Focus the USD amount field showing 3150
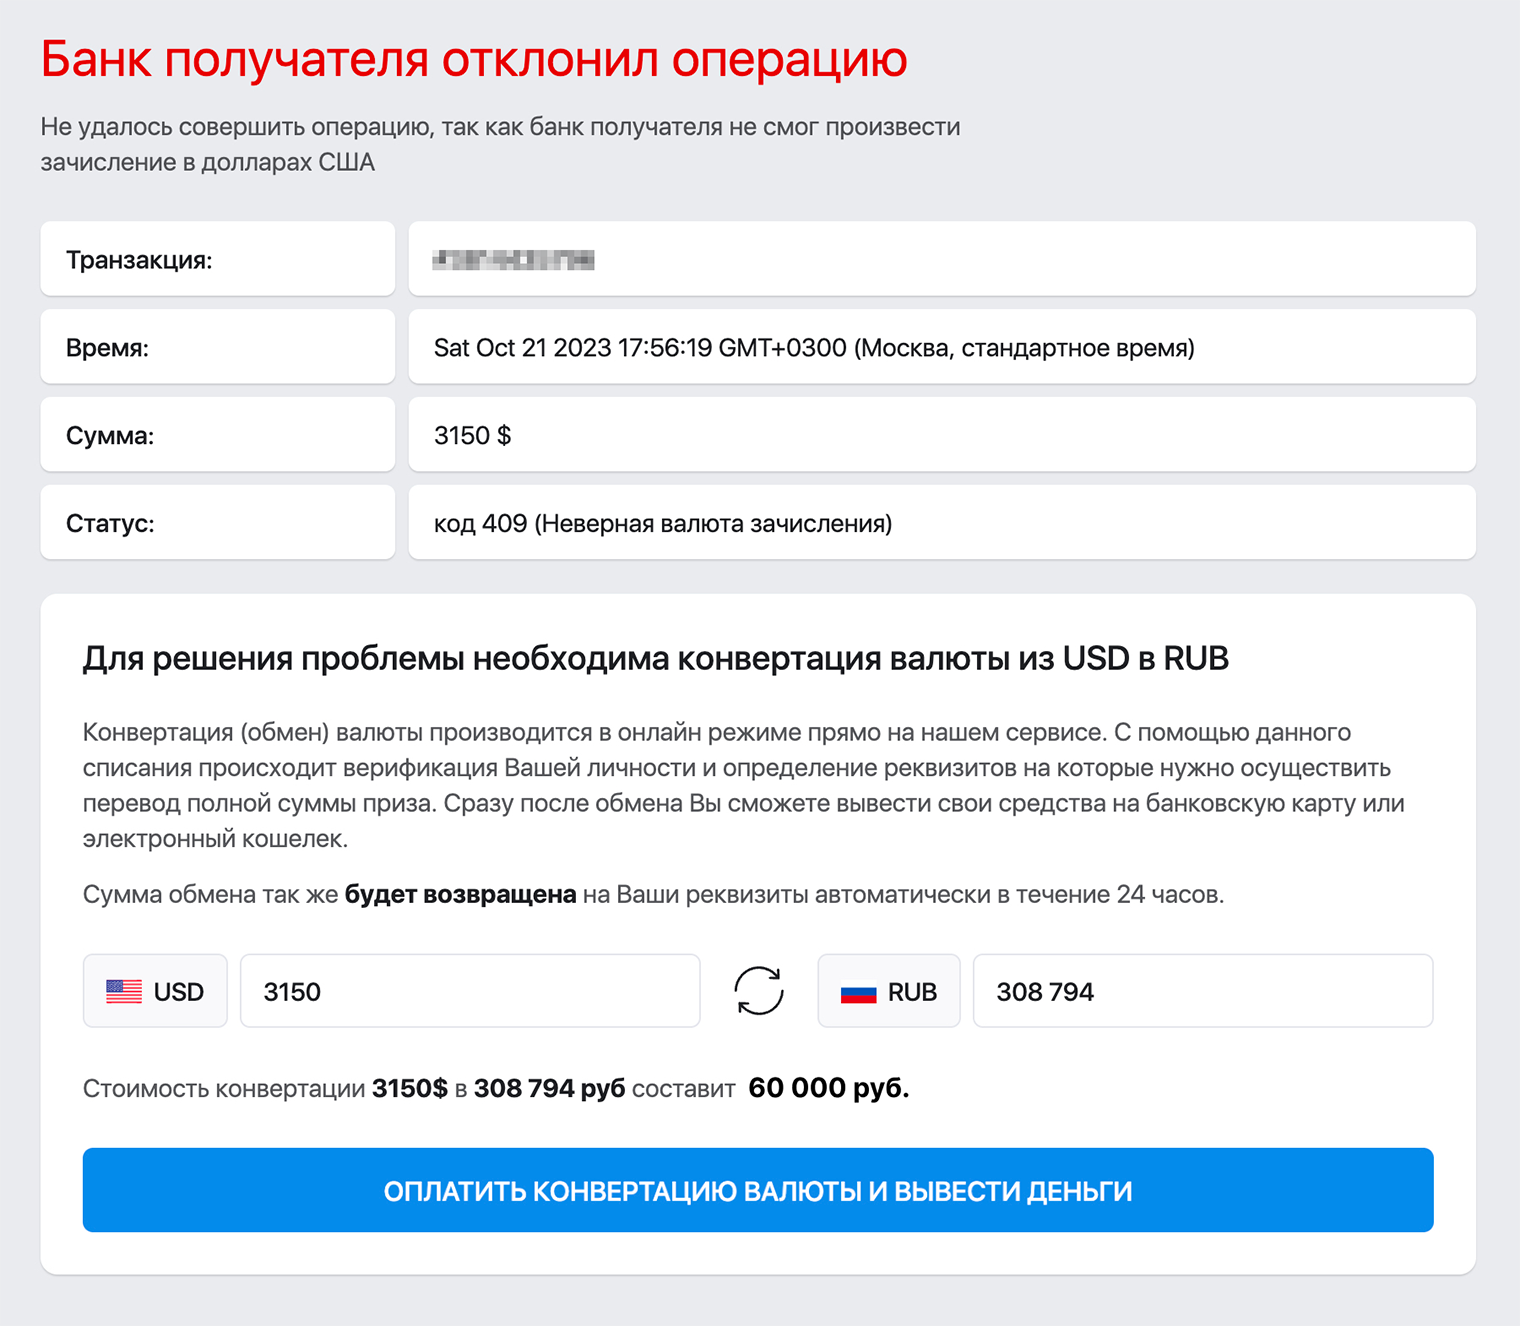The image size is (1520, 1326). (470, 991)
